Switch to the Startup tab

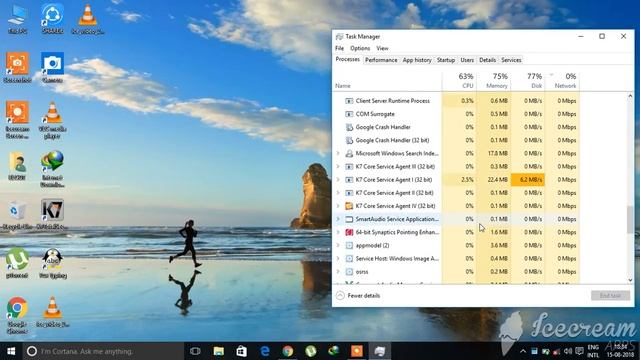[x=446, y=60]
